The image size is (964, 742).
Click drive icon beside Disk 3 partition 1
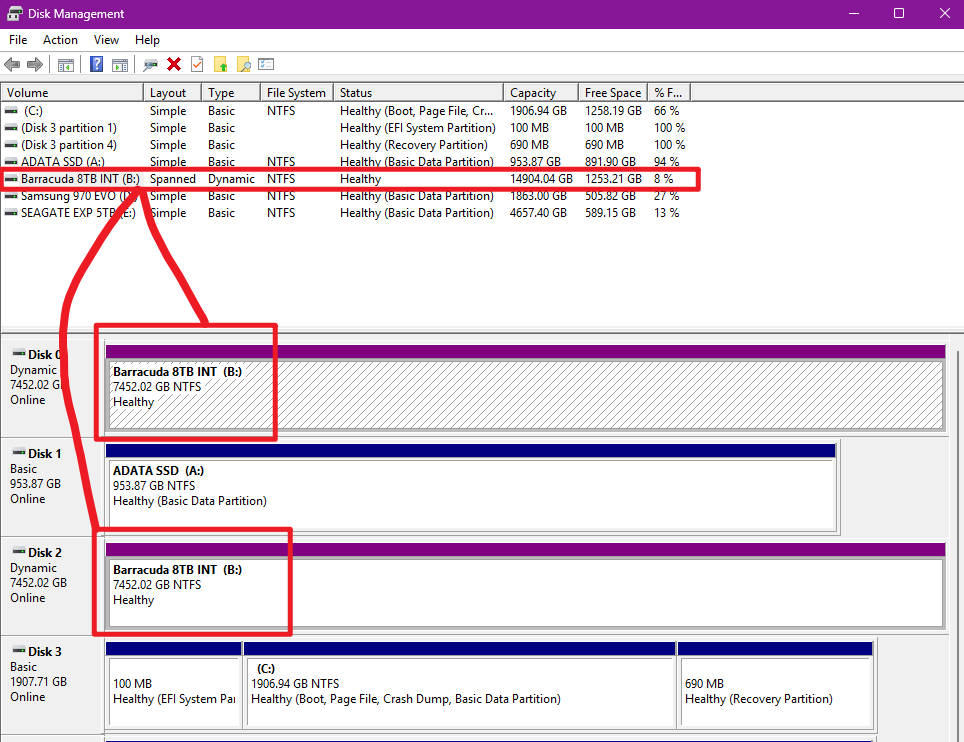click(x=11, y=128)
